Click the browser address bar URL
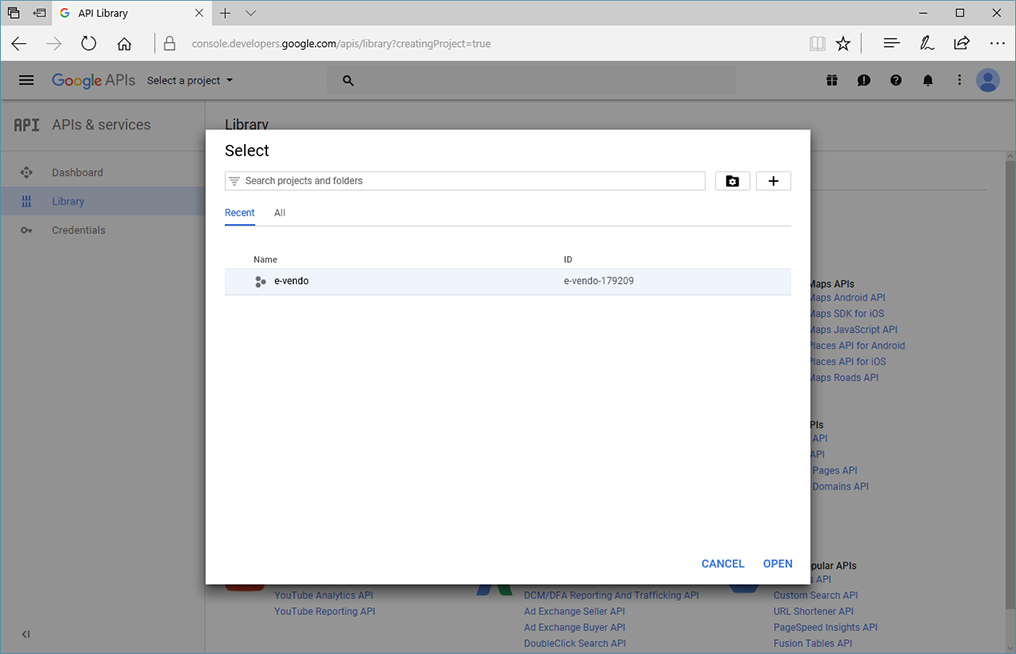 pos(341,43)
